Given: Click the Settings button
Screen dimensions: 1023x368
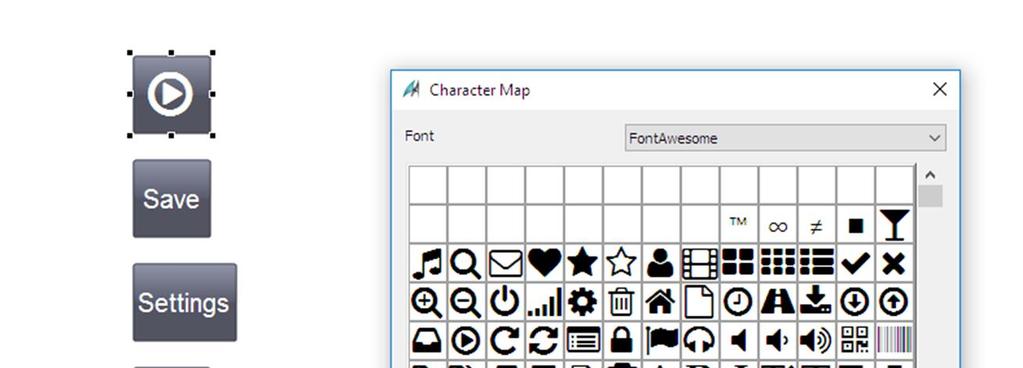Looking at the screenshot, I should coord(185,303).
